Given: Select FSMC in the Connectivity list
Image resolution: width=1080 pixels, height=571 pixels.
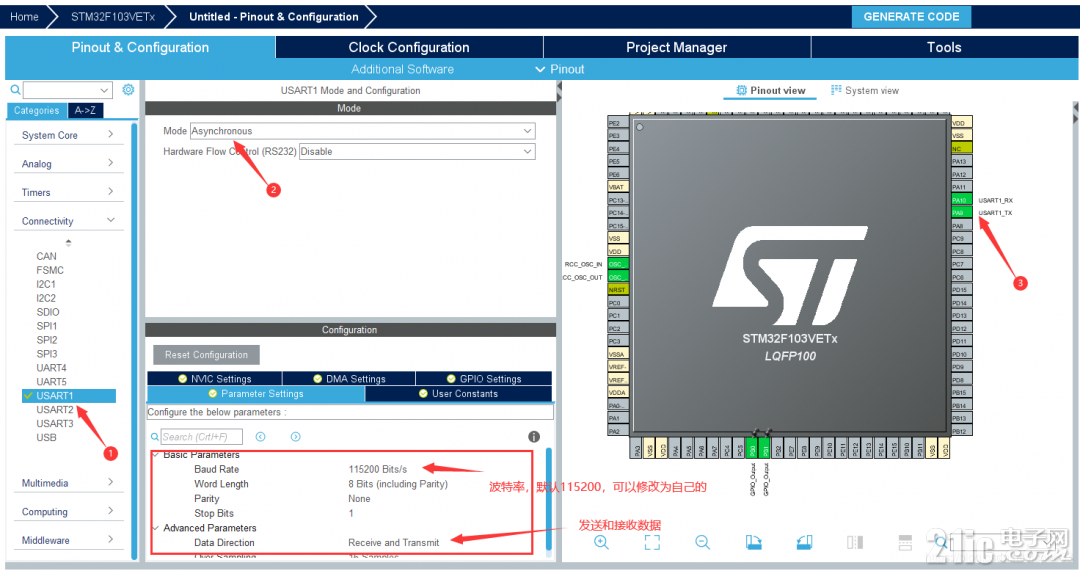Looking at the screenshot, I should 50,270.
